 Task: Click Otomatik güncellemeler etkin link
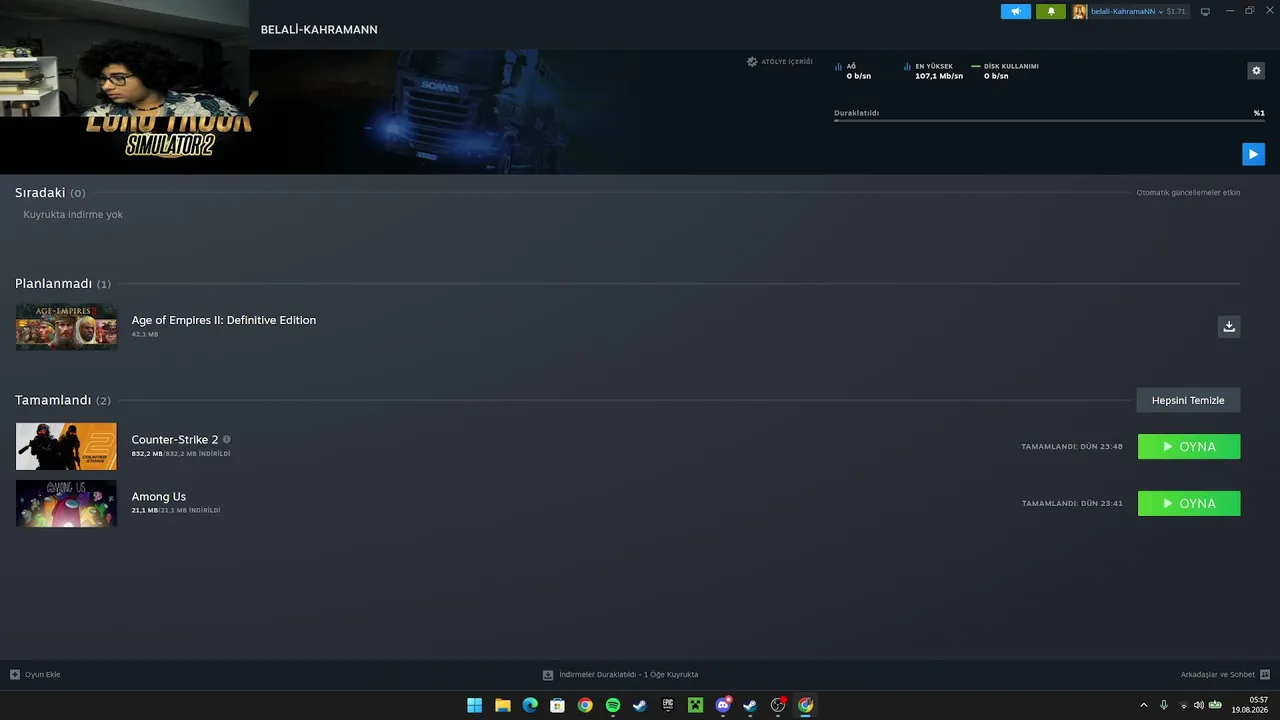pyautogui.click(x=1188, y=193)
